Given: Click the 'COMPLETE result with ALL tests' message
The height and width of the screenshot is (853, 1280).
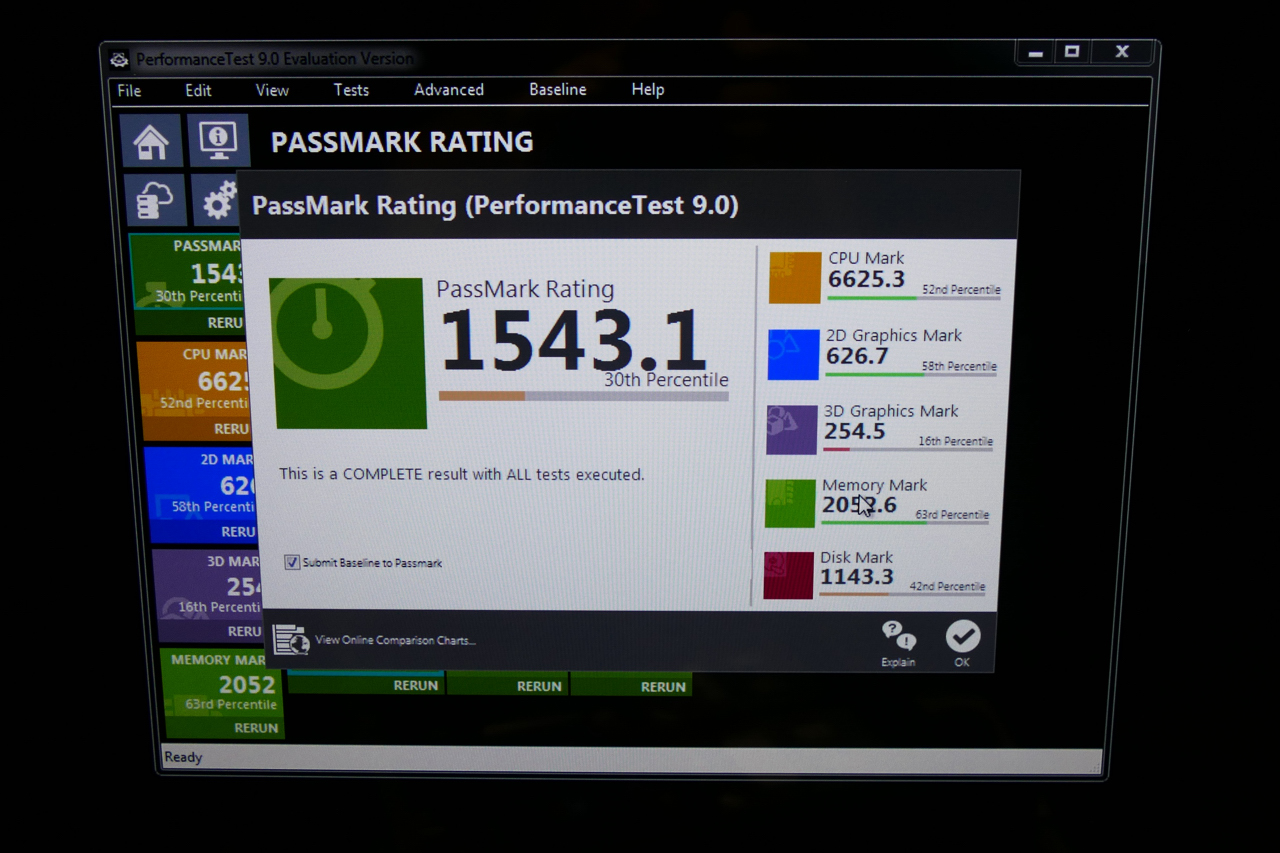Looking at the screenshot, I should 461,474.
